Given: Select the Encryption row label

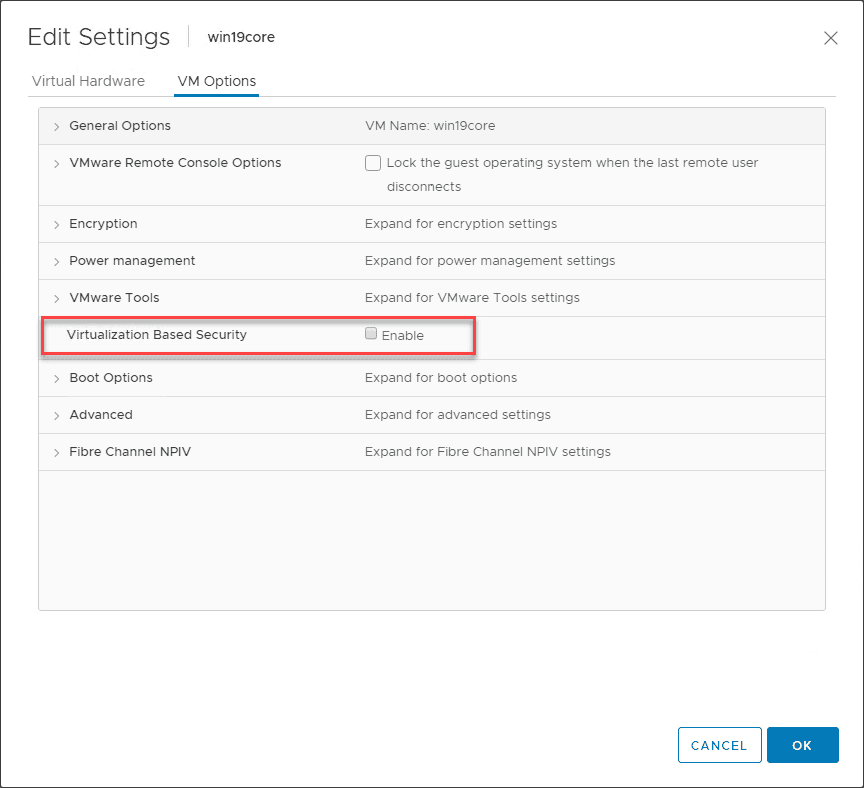Looking at the screenshot, I should coord(103,224).
